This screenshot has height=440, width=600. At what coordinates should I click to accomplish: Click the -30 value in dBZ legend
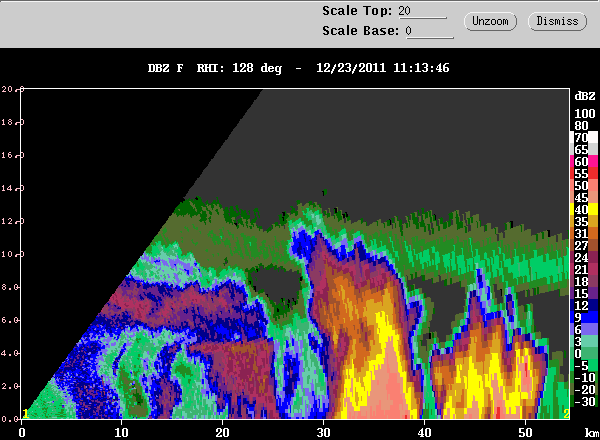pyautogui.click(x=585, y=401)
